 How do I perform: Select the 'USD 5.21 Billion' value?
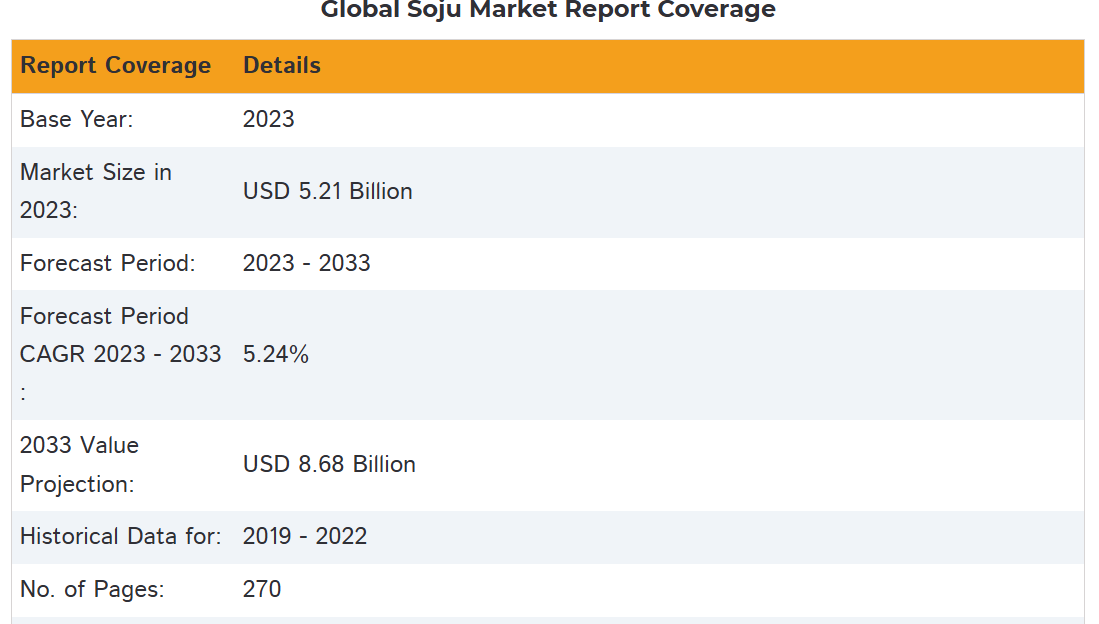(327, 191)
